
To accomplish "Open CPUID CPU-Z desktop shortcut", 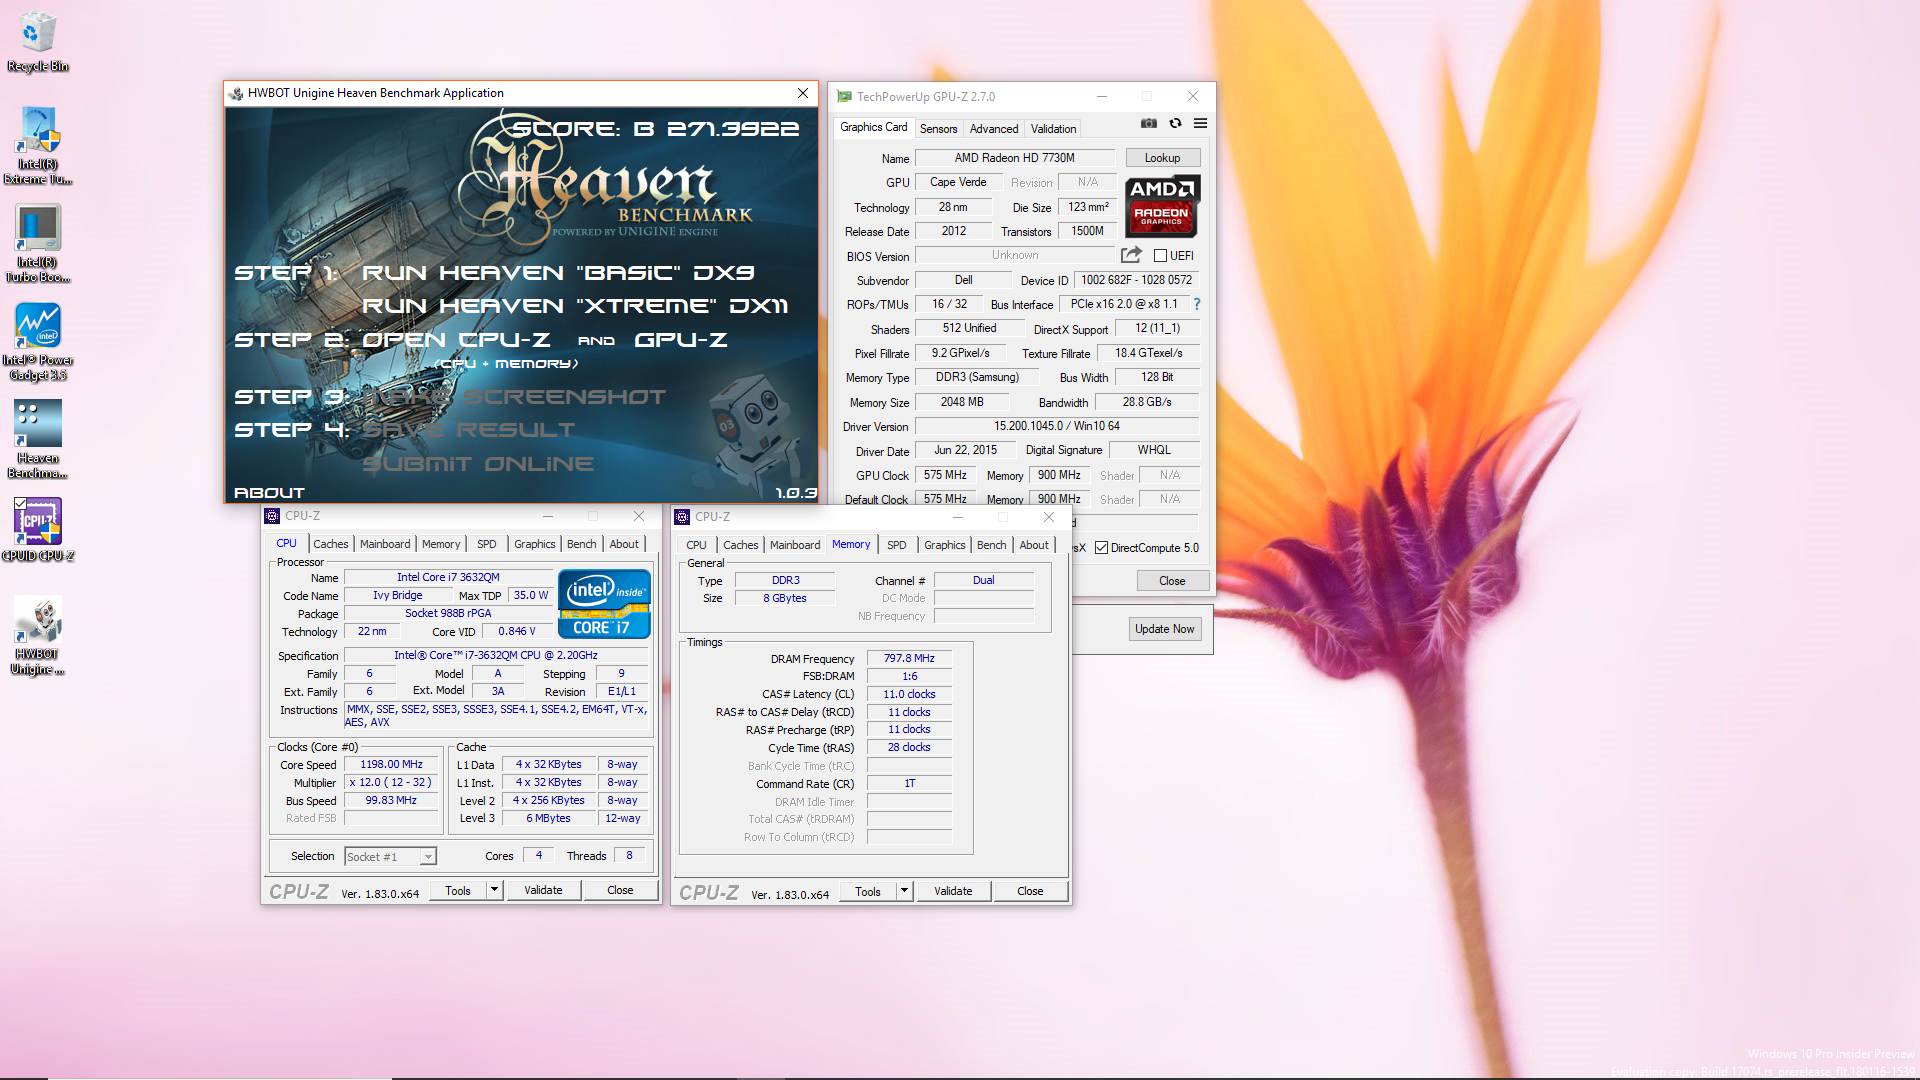I will (x=38, y=530).
